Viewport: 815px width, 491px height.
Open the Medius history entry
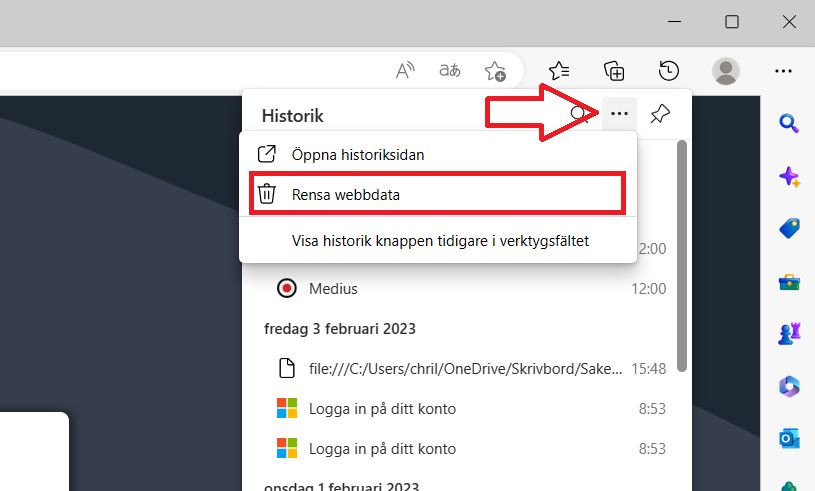pos(333,288)
